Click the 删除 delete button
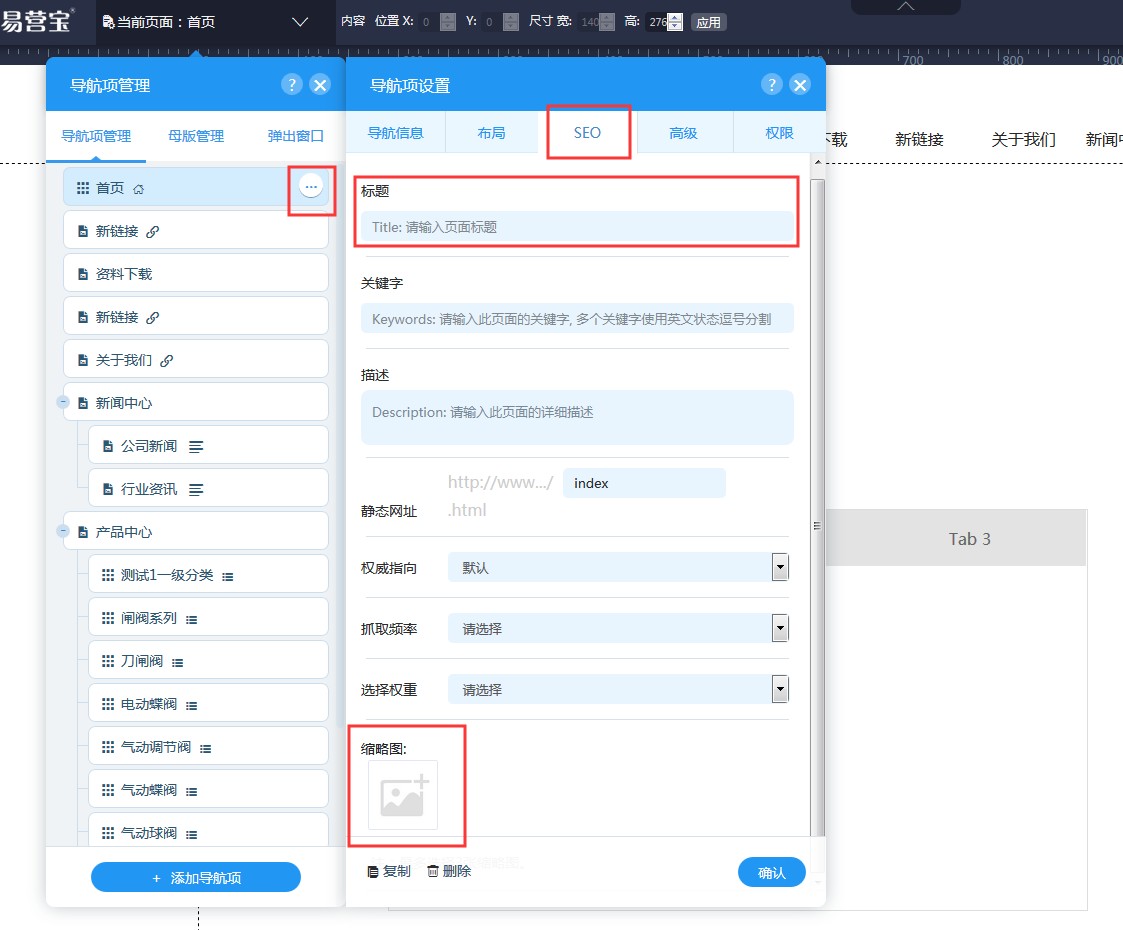 (x=449, y=871)
